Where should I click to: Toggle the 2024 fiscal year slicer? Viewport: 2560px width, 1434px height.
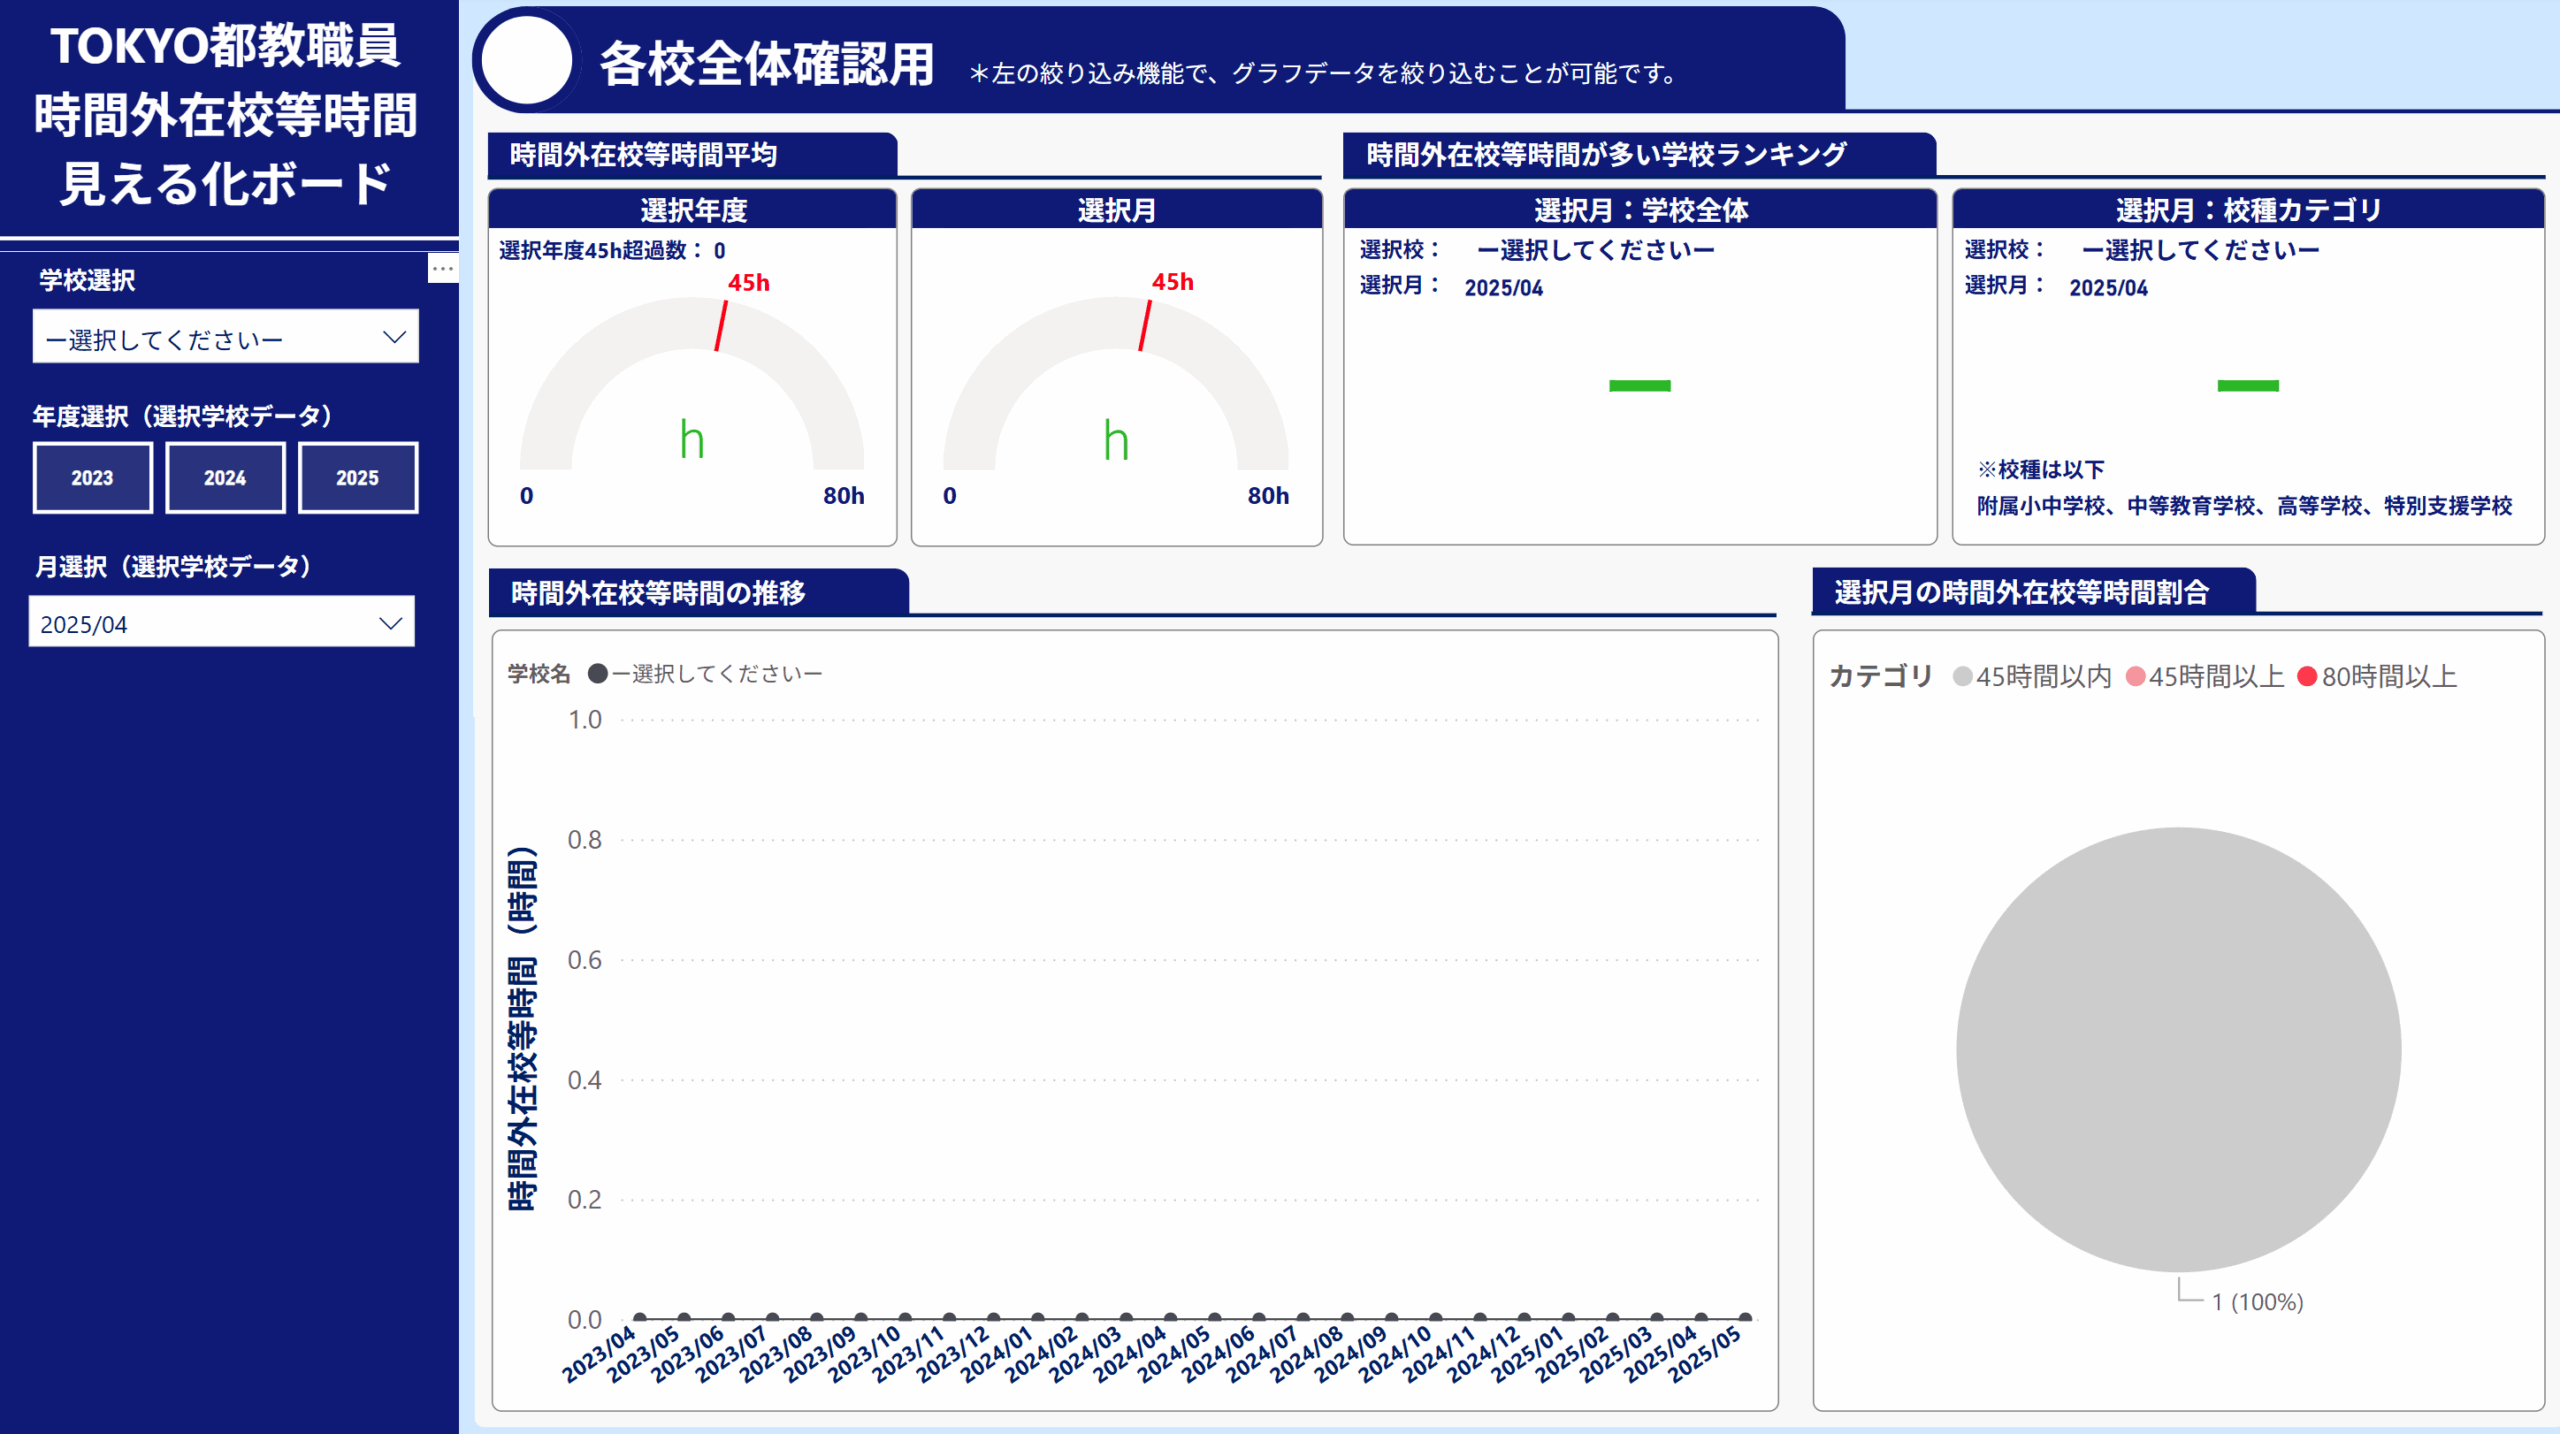[x=224, y=477]
